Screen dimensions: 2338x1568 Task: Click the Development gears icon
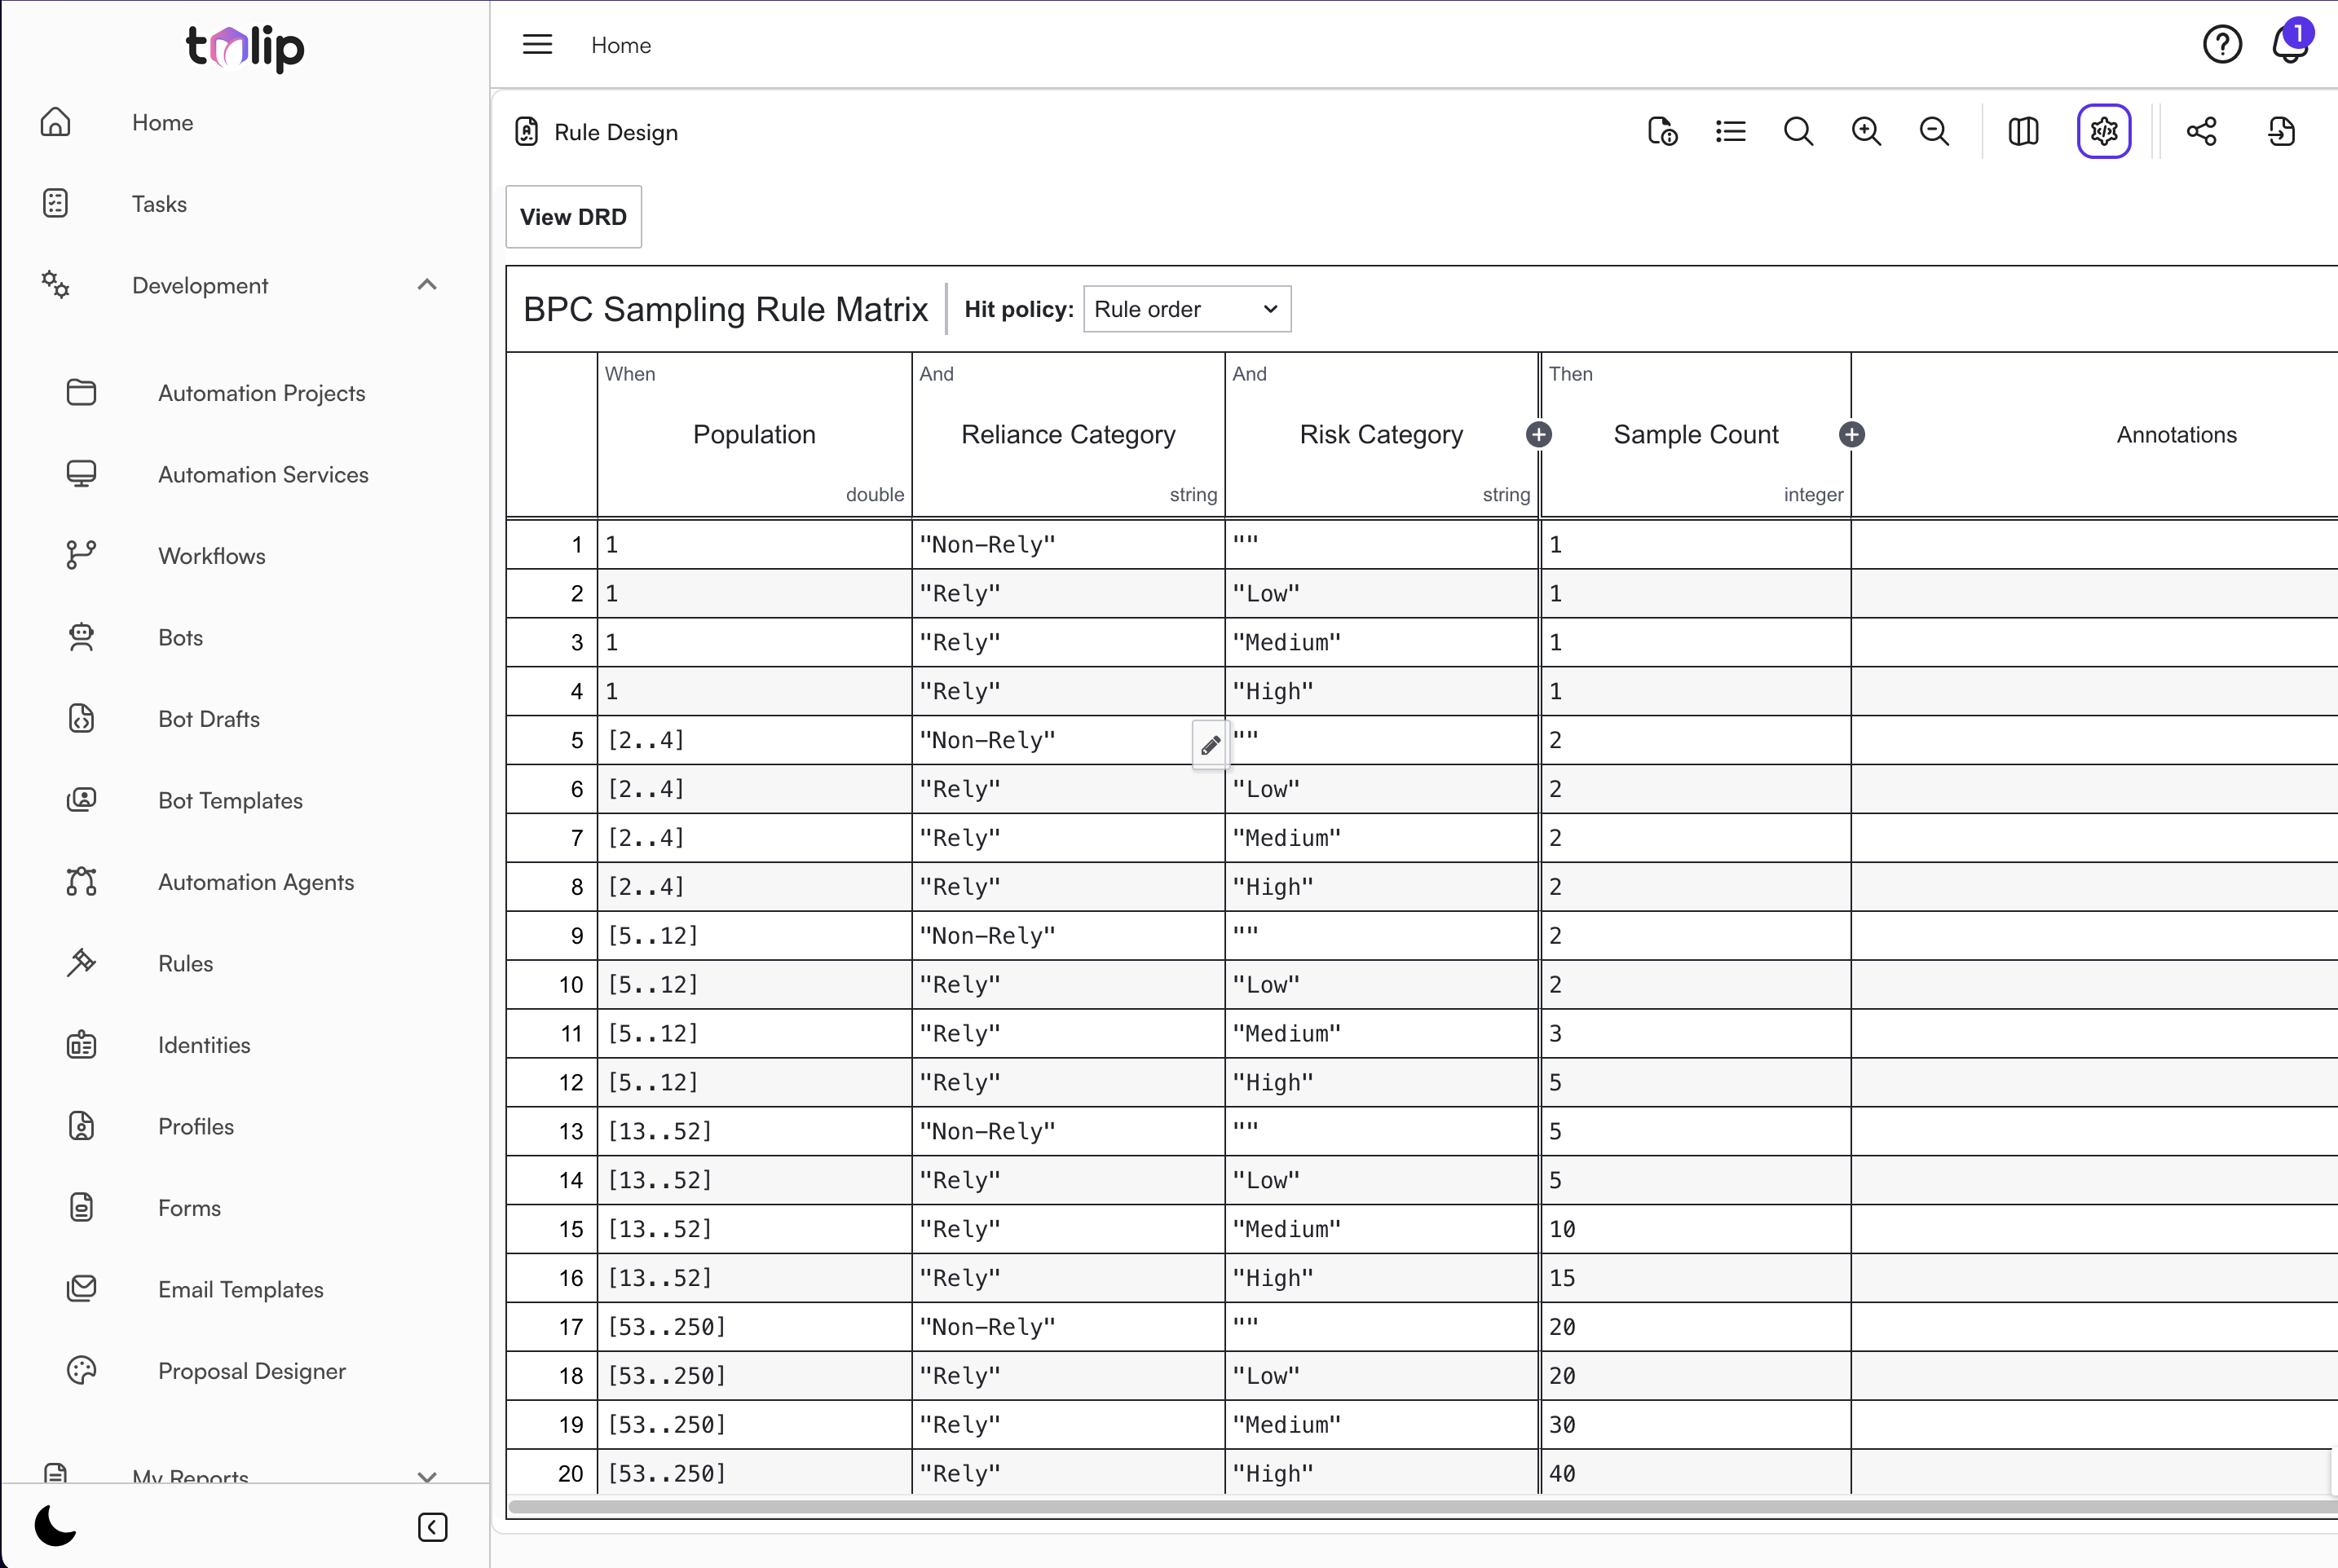click(55, 285)
